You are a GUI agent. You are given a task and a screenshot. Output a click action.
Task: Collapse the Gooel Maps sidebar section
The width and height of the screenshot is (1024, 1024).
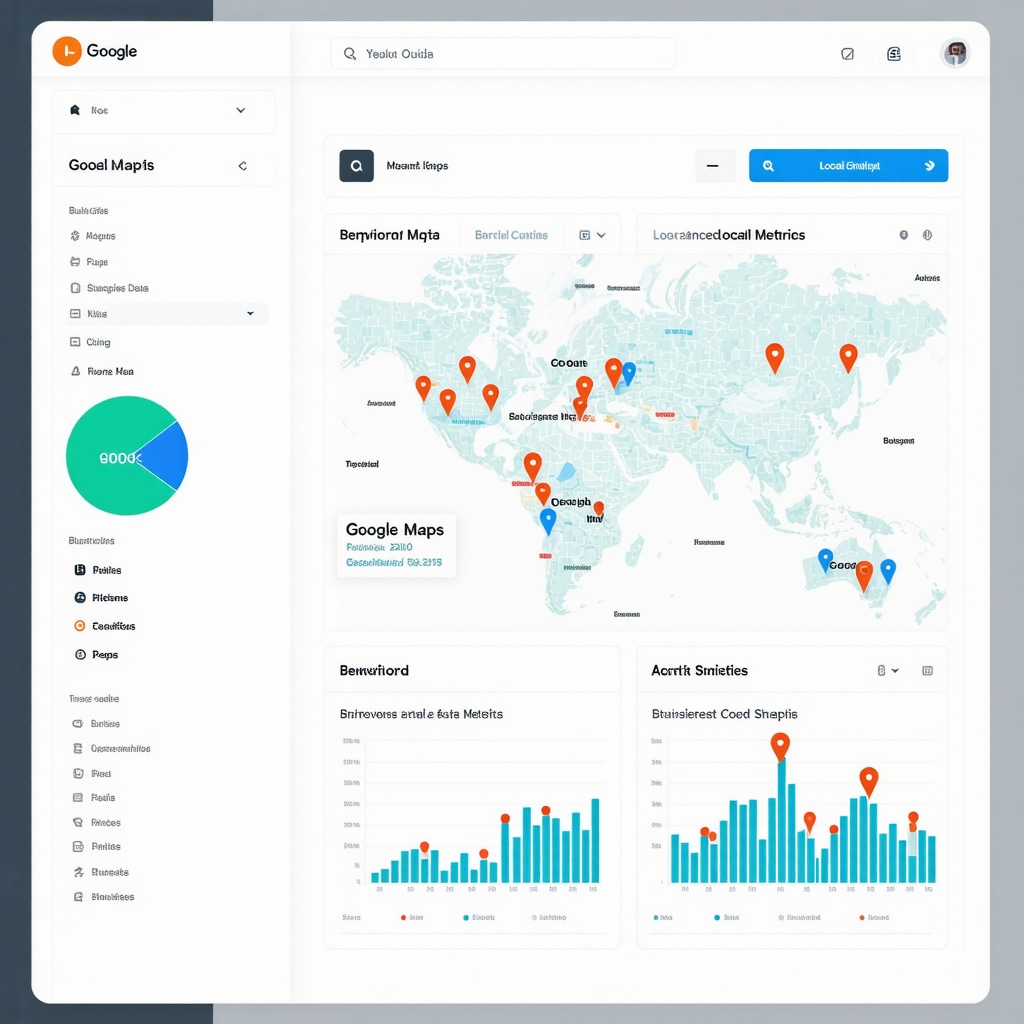(242, 166)
